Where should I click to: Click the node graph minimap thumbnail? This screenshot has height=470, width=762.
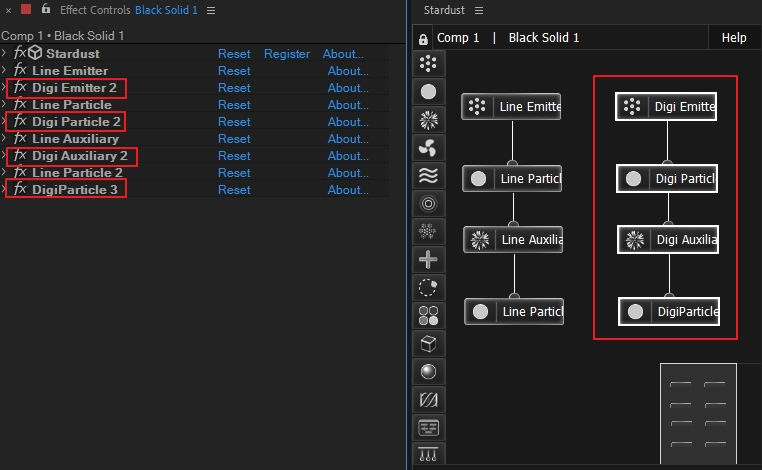point(698,414)
